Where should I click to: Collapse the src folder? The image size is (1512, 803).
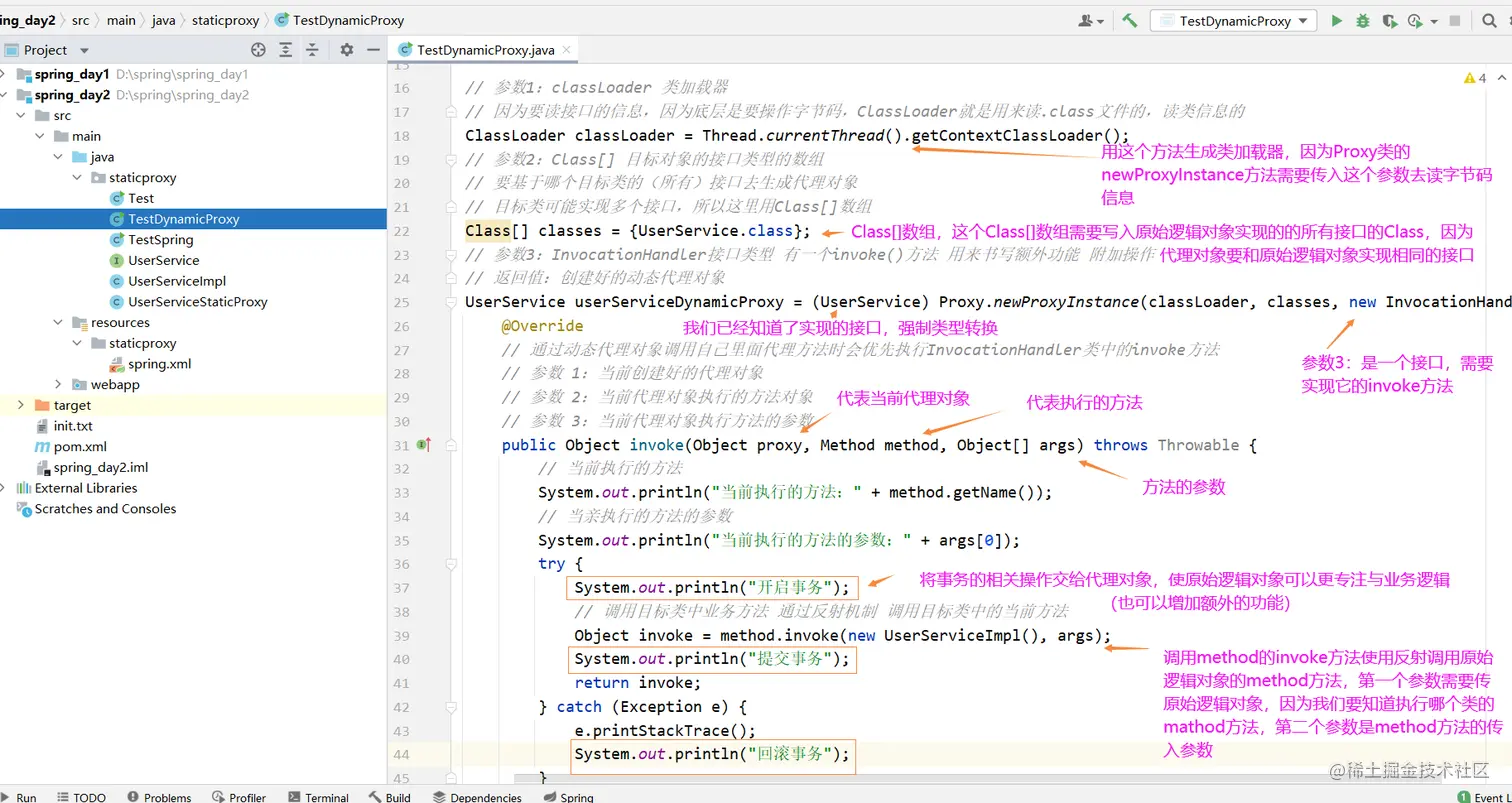(21, 116)
